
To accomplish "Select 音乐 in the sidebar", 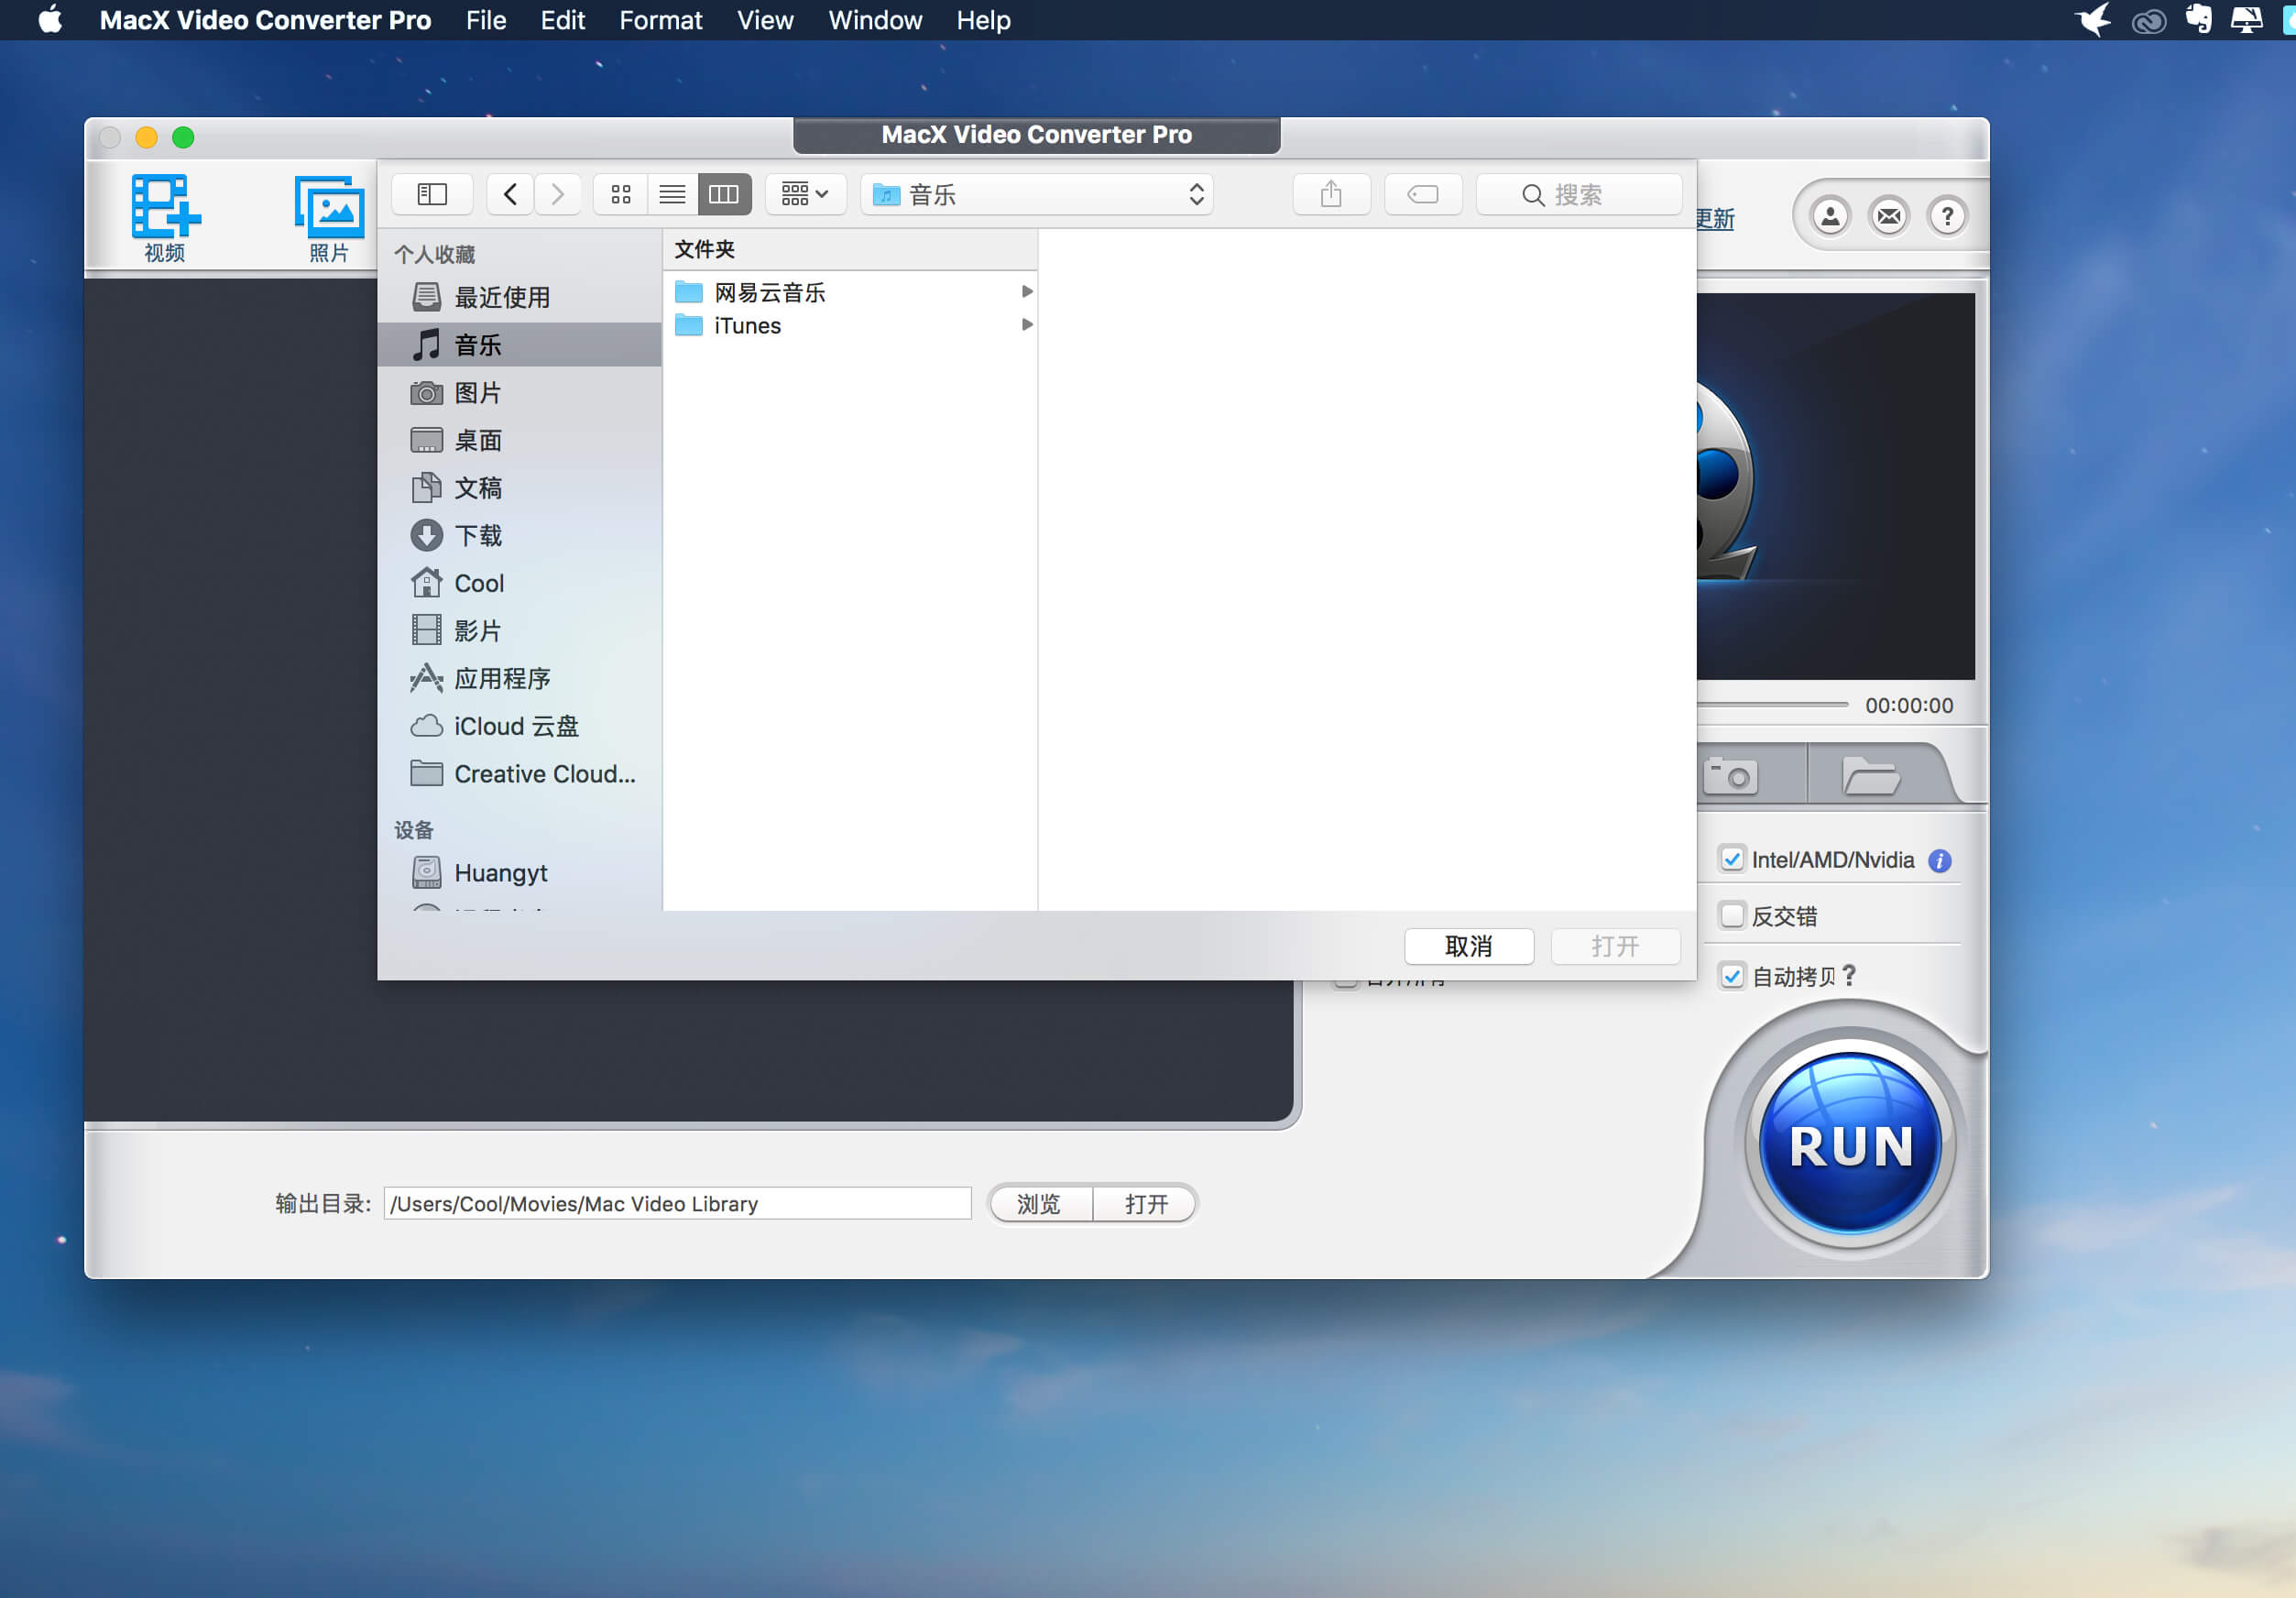I will click(520, 345).
